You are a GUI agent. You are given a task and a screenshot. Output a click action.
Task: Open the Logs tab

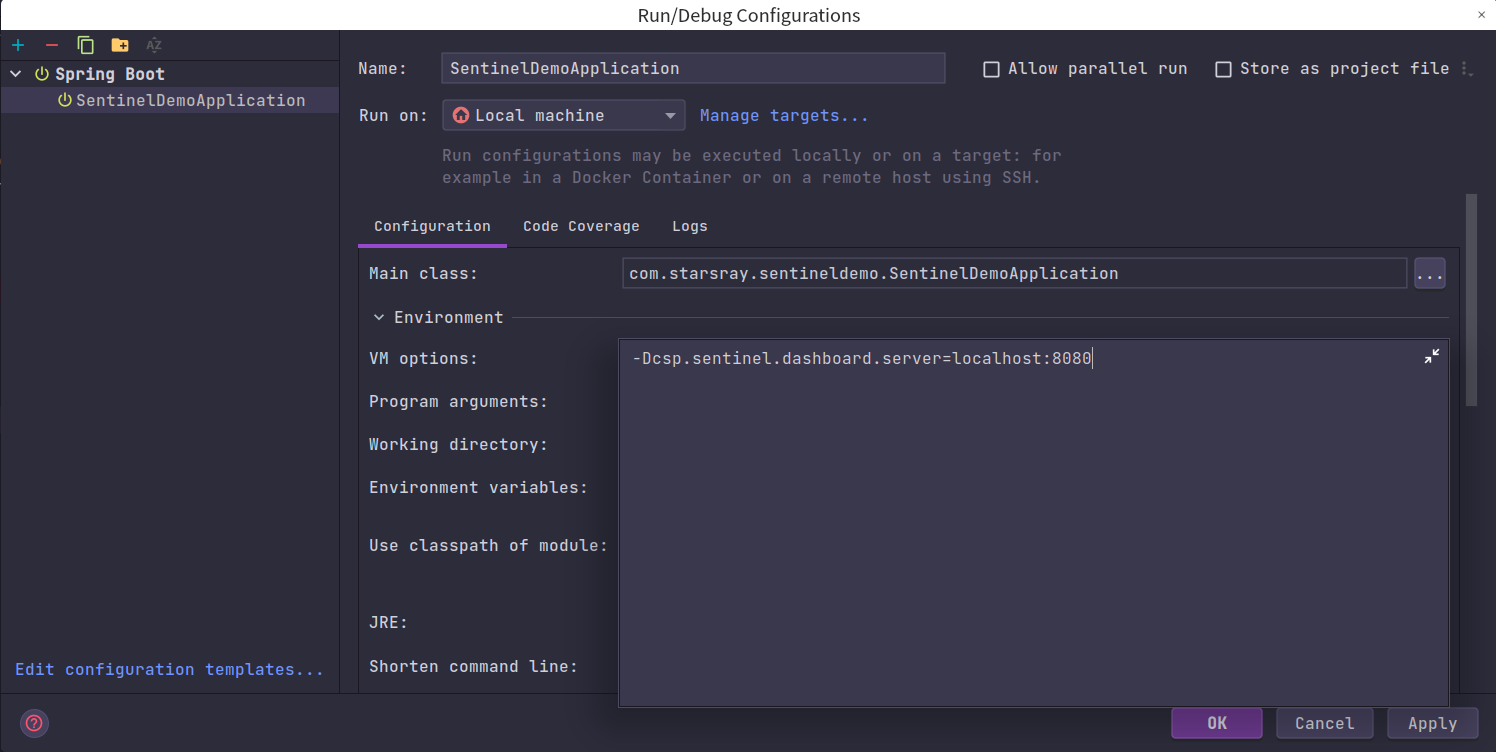689,226
